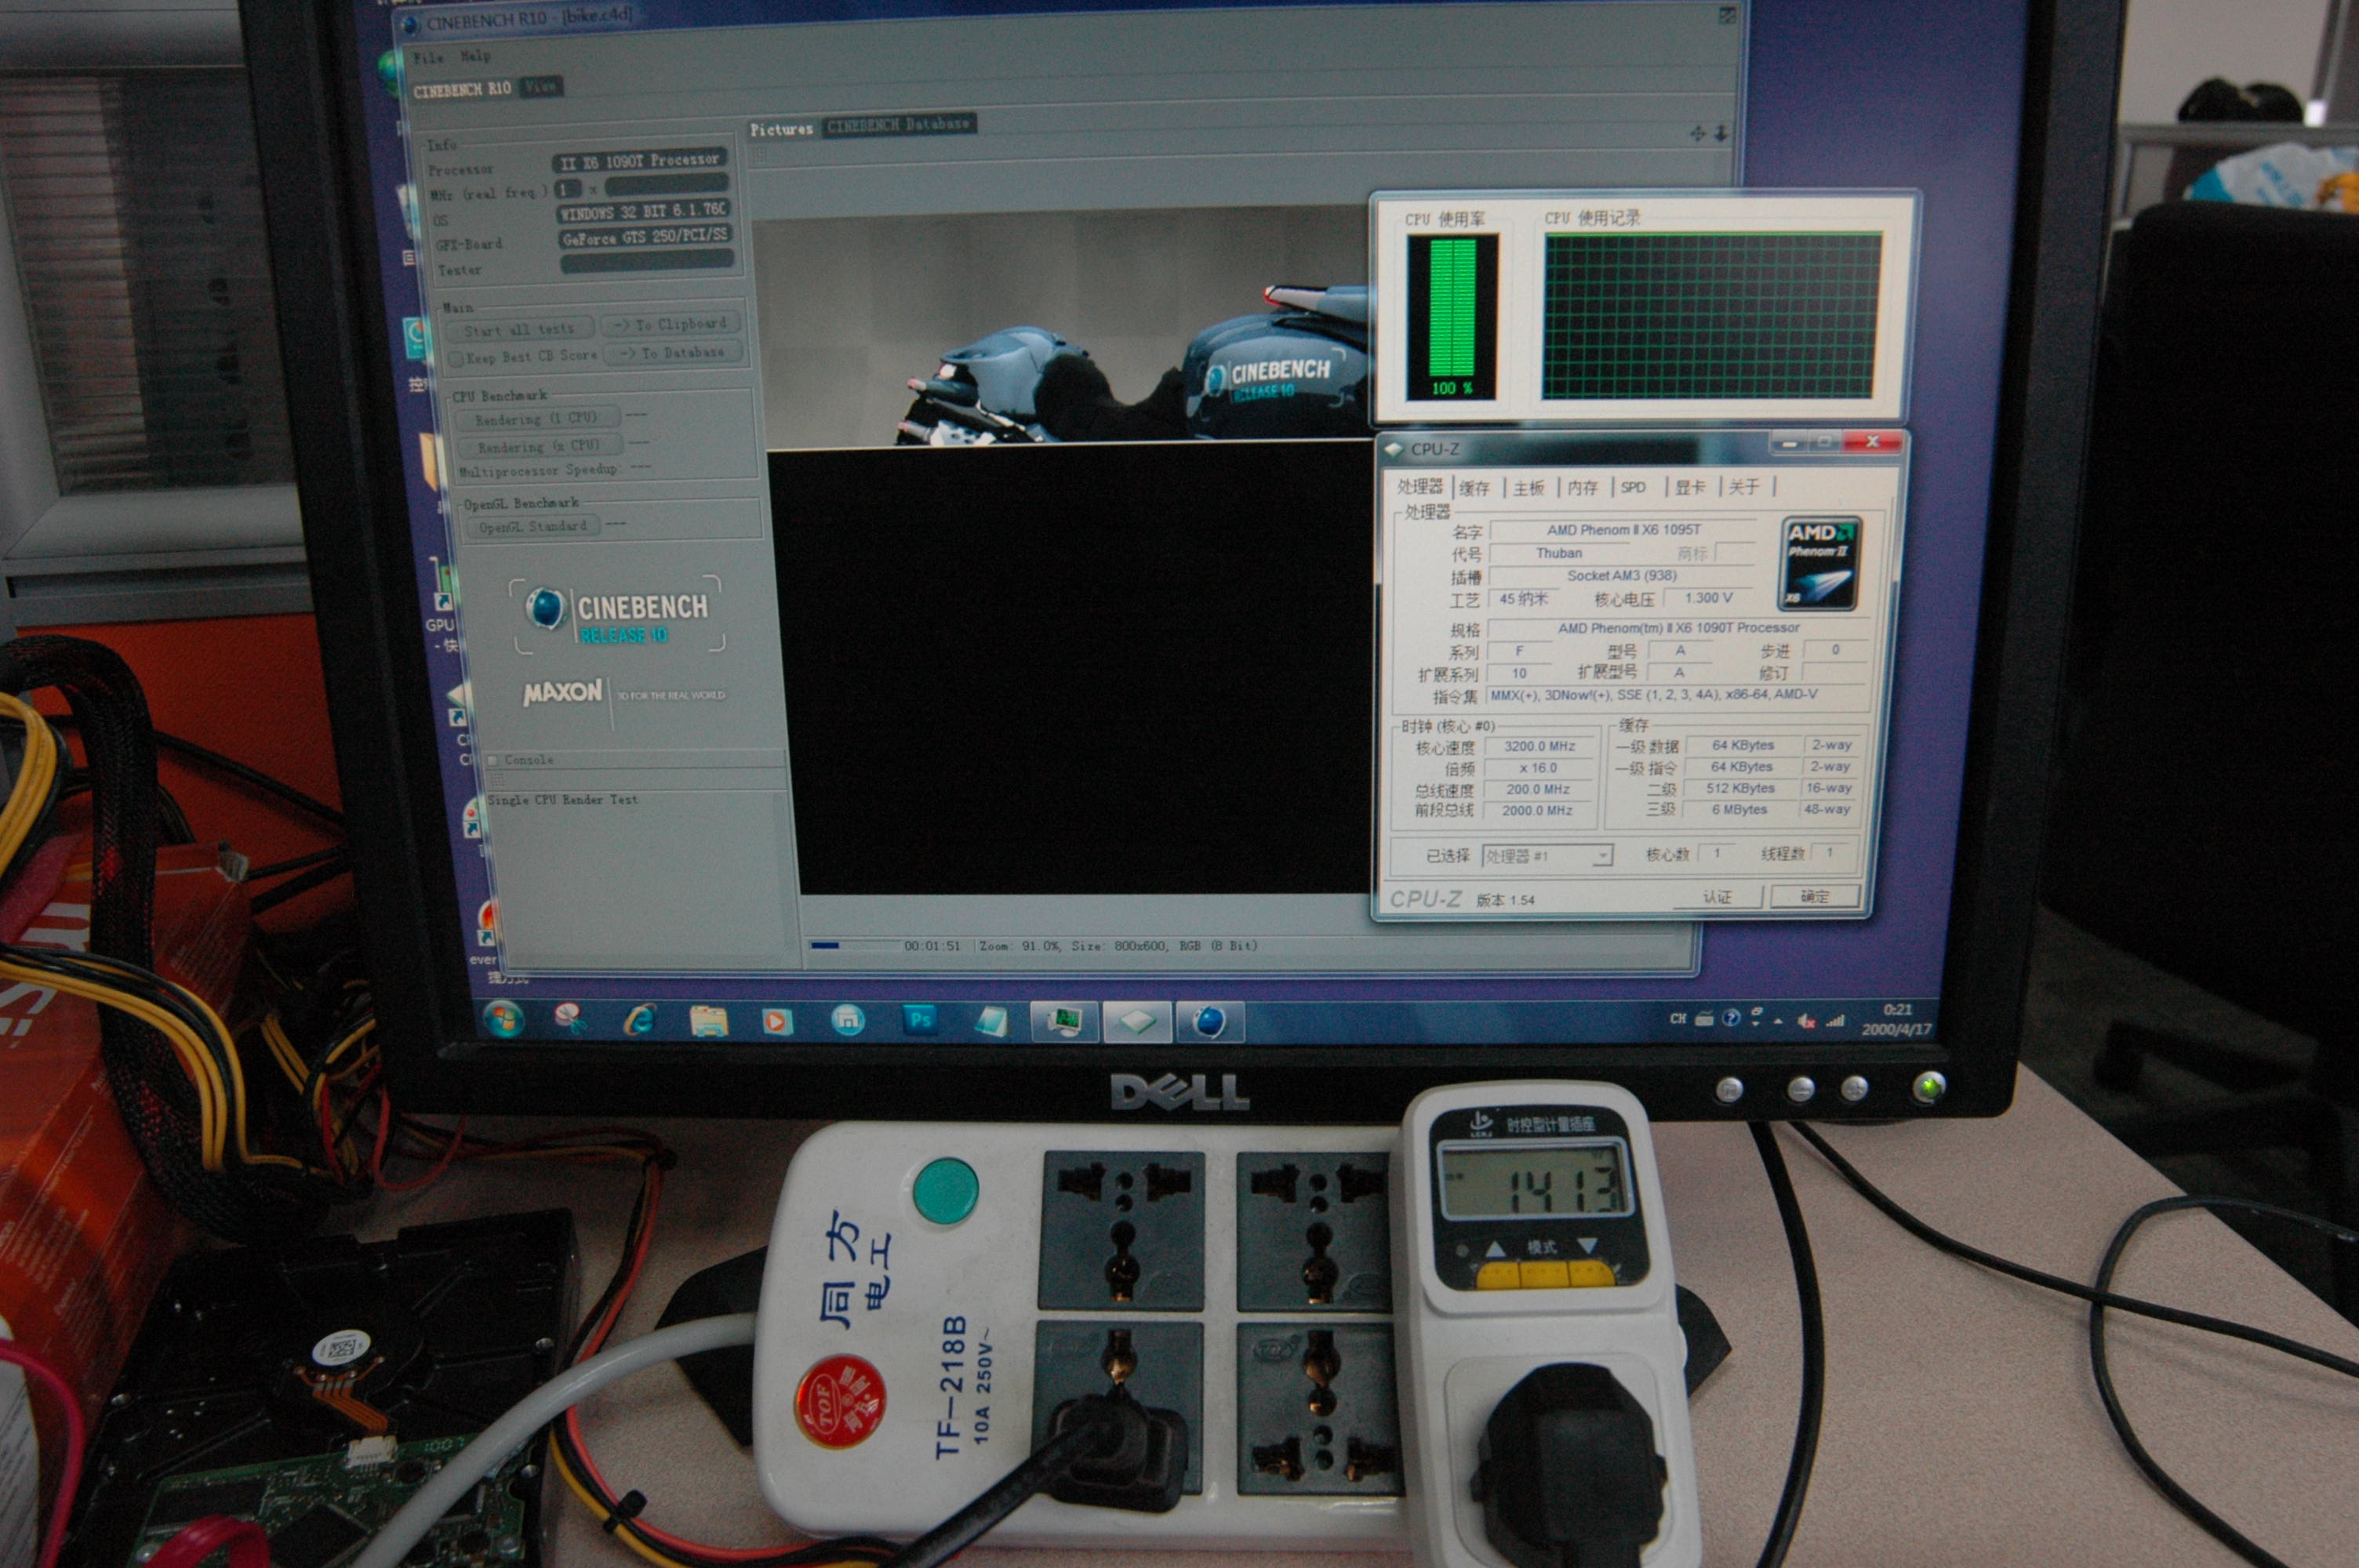Click 确定 button in CPU-Z
Viewport: 2359px width, 1568px height.
click(x=1815, y=896)
